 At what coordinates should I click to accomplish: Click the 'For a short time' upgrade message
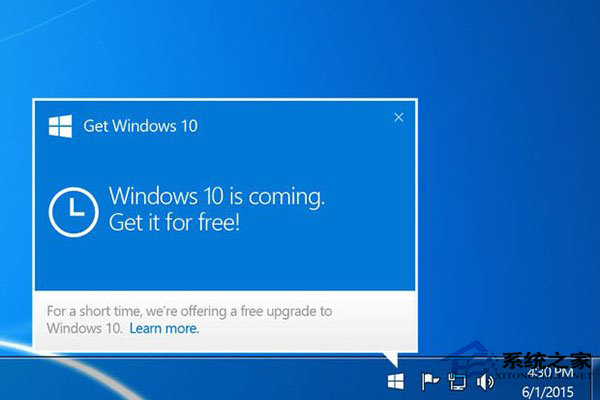pos(189,320)
